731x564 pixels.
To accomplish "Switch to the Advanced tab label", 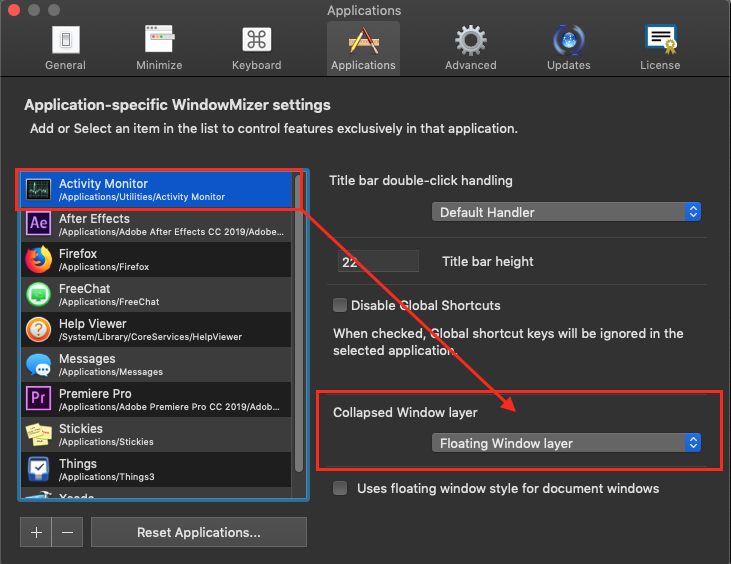I will (471, 65).
